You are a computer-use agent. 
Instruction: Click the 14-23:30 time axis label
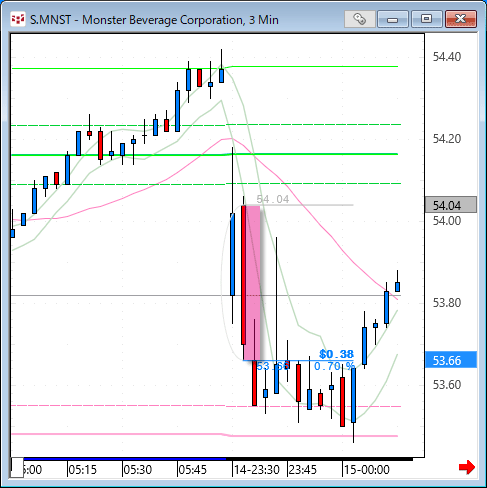257,470
